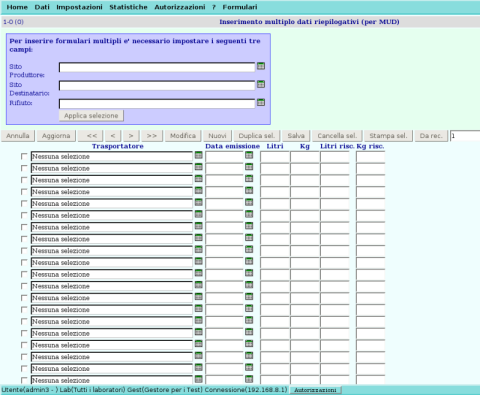Image resolution: width=480 pixels, height=395 pixels.
Task: Open first row Data emissione calendar icon
Action: [249, 155]
